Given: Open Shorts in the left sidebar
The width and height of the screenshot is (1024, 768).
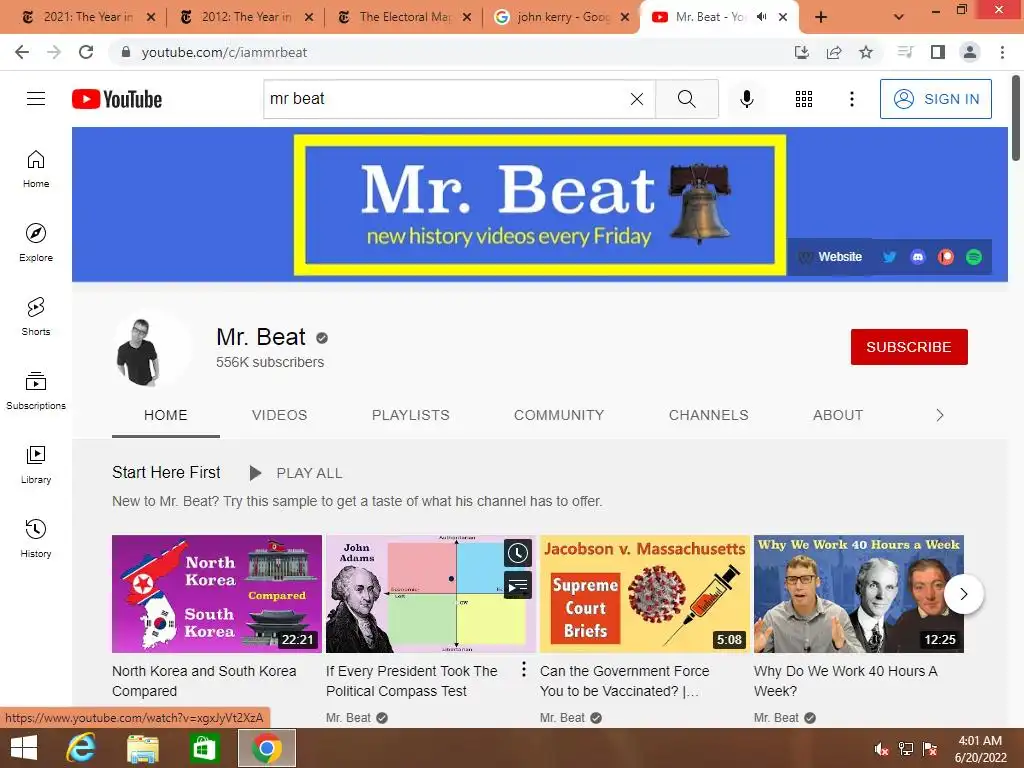Looking at the screenshot, I should pos(36,316).
